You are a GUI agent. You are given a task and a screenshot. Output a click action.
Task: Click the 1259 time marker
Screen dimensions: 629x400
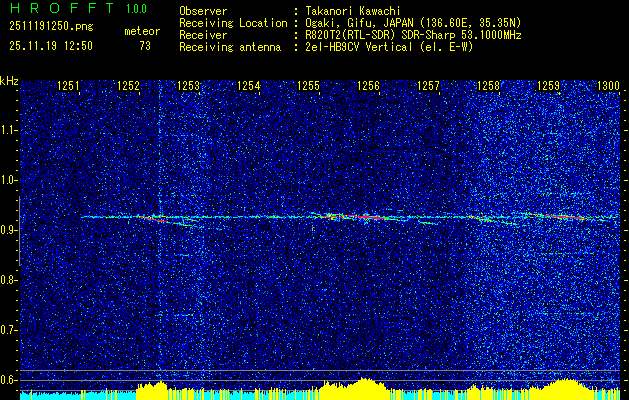tap(548, 85)
